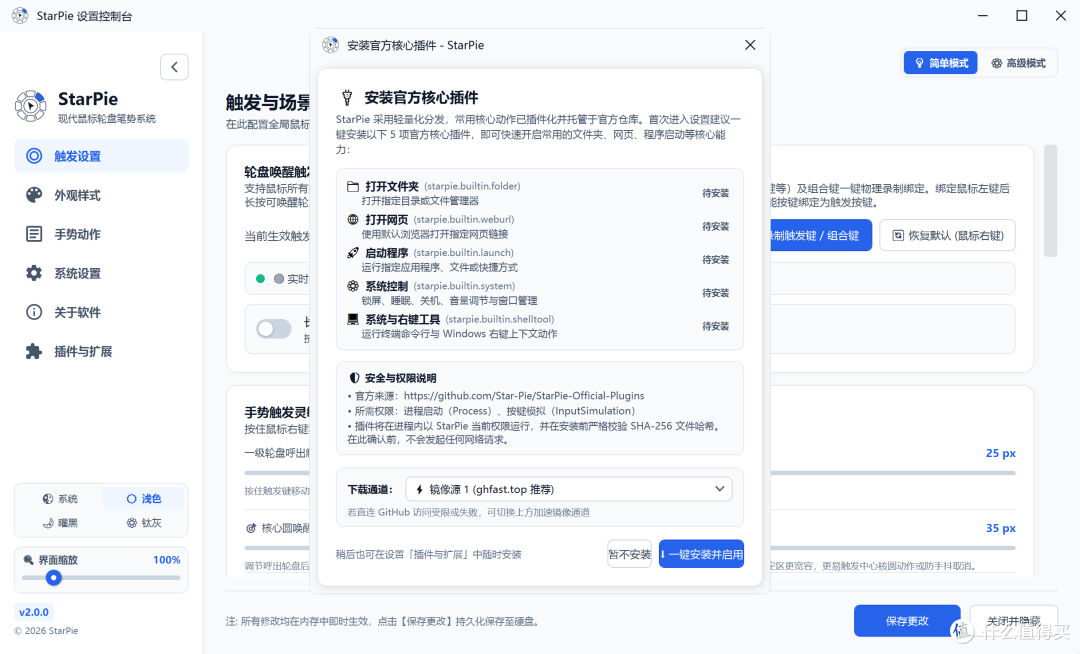Screen dimensions: 1080x654
Task: Click the list icon beside 手势动作
Action: [x=34, y=234]
